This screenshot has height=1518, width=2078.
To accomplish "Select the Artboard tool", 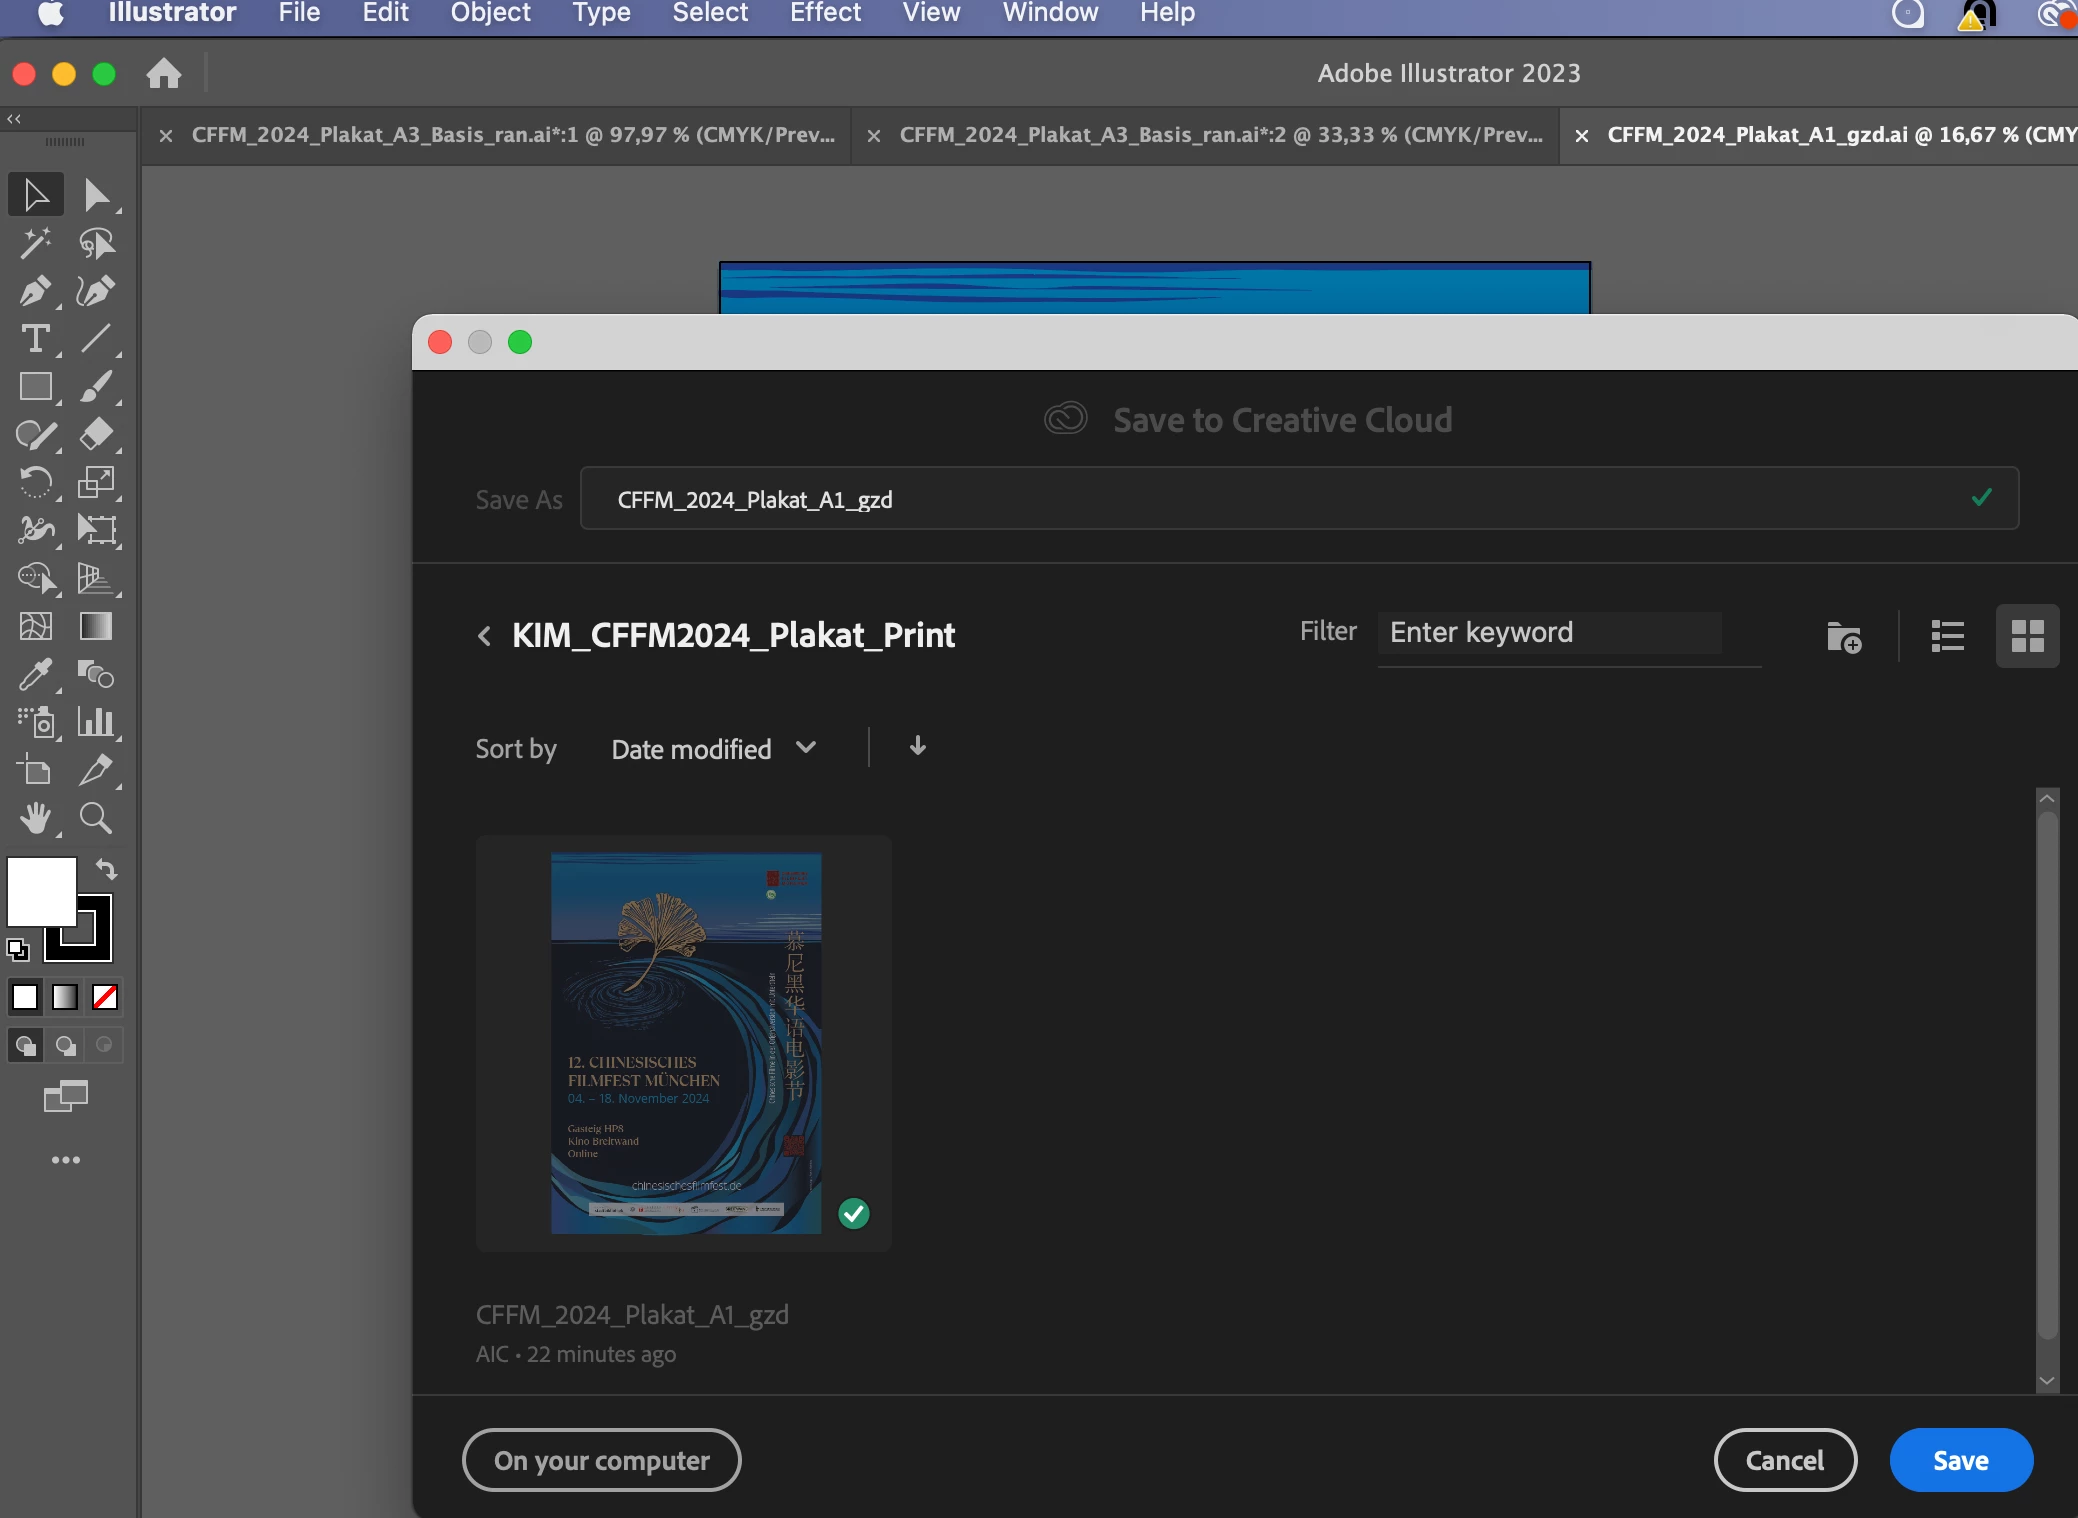I will click(x=35, y=771).
